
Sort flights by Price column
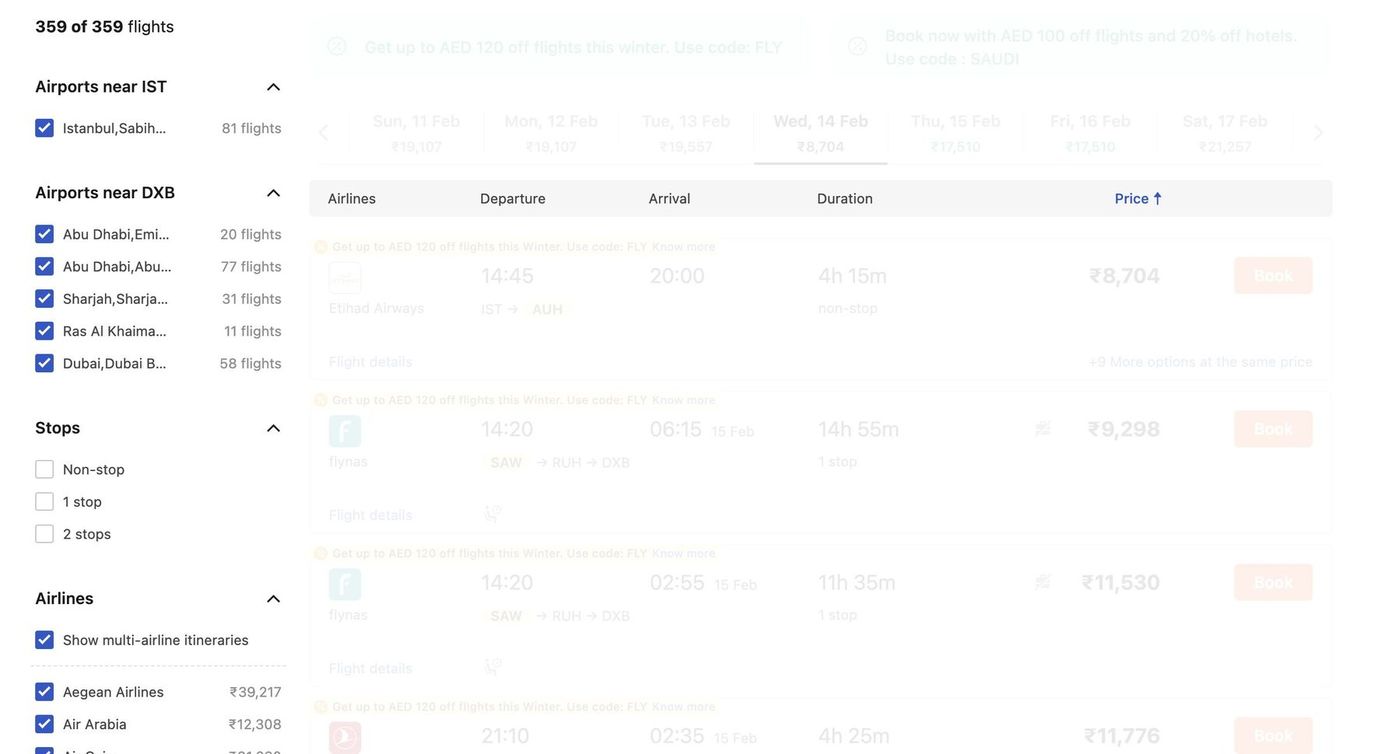pyautogui.click(x=1138, y=198)
